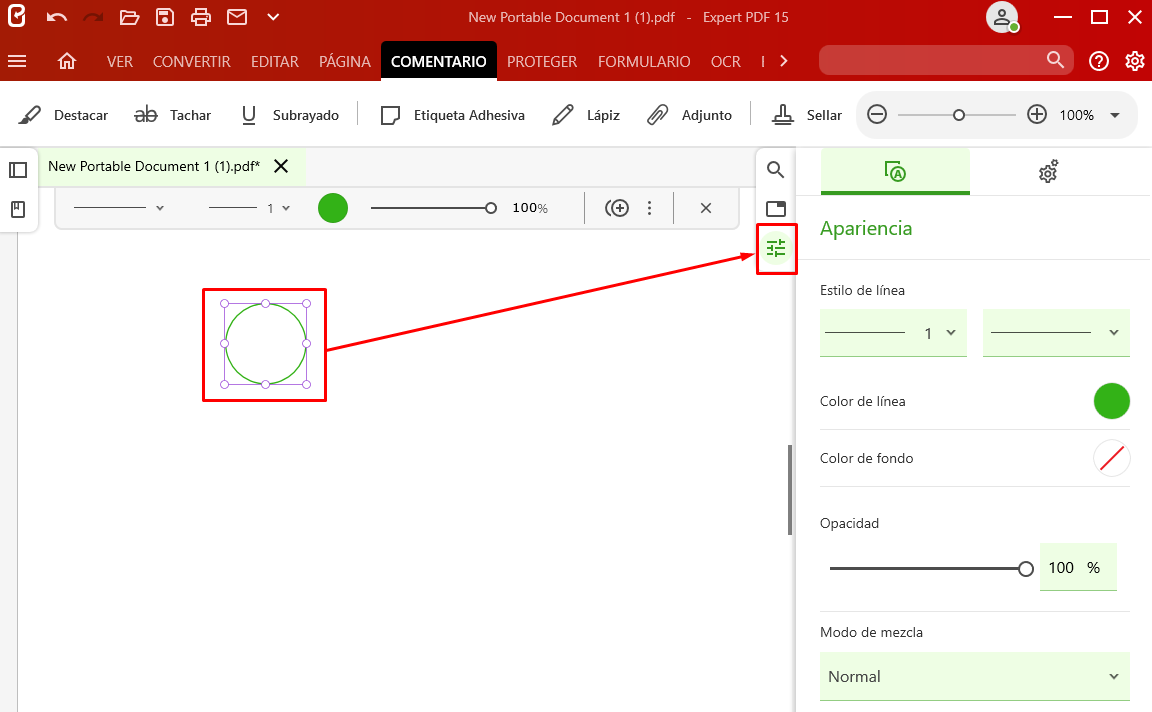Image resolution: width=1152 pixels, height=712 pixels.
Task: Open the bookmarks panel icon
Action: (18, 209)
